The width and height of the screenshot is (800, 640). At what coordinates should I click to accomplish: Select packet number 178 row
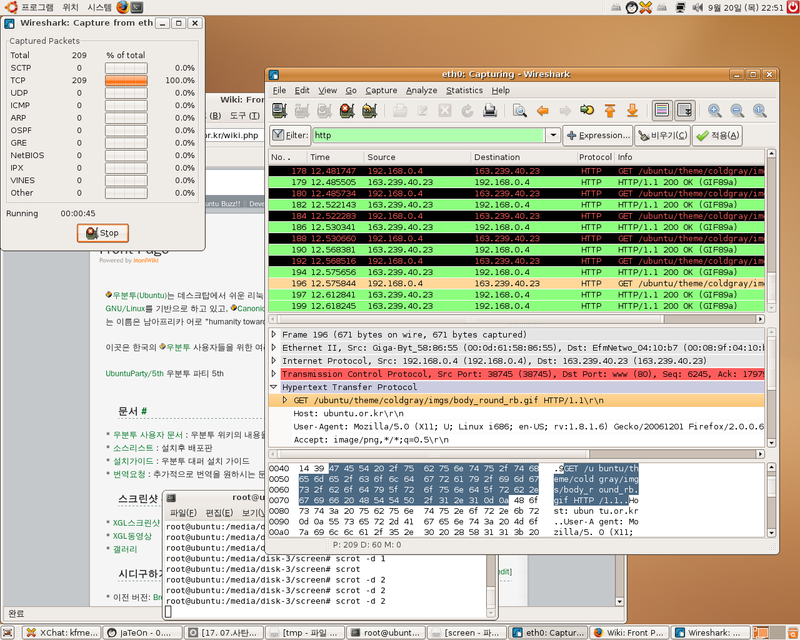coord(516,171)
